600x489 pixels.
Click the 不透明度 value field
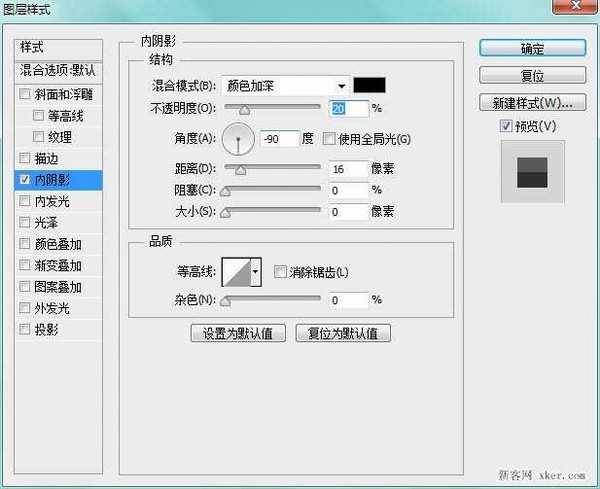tap(349, 109)
